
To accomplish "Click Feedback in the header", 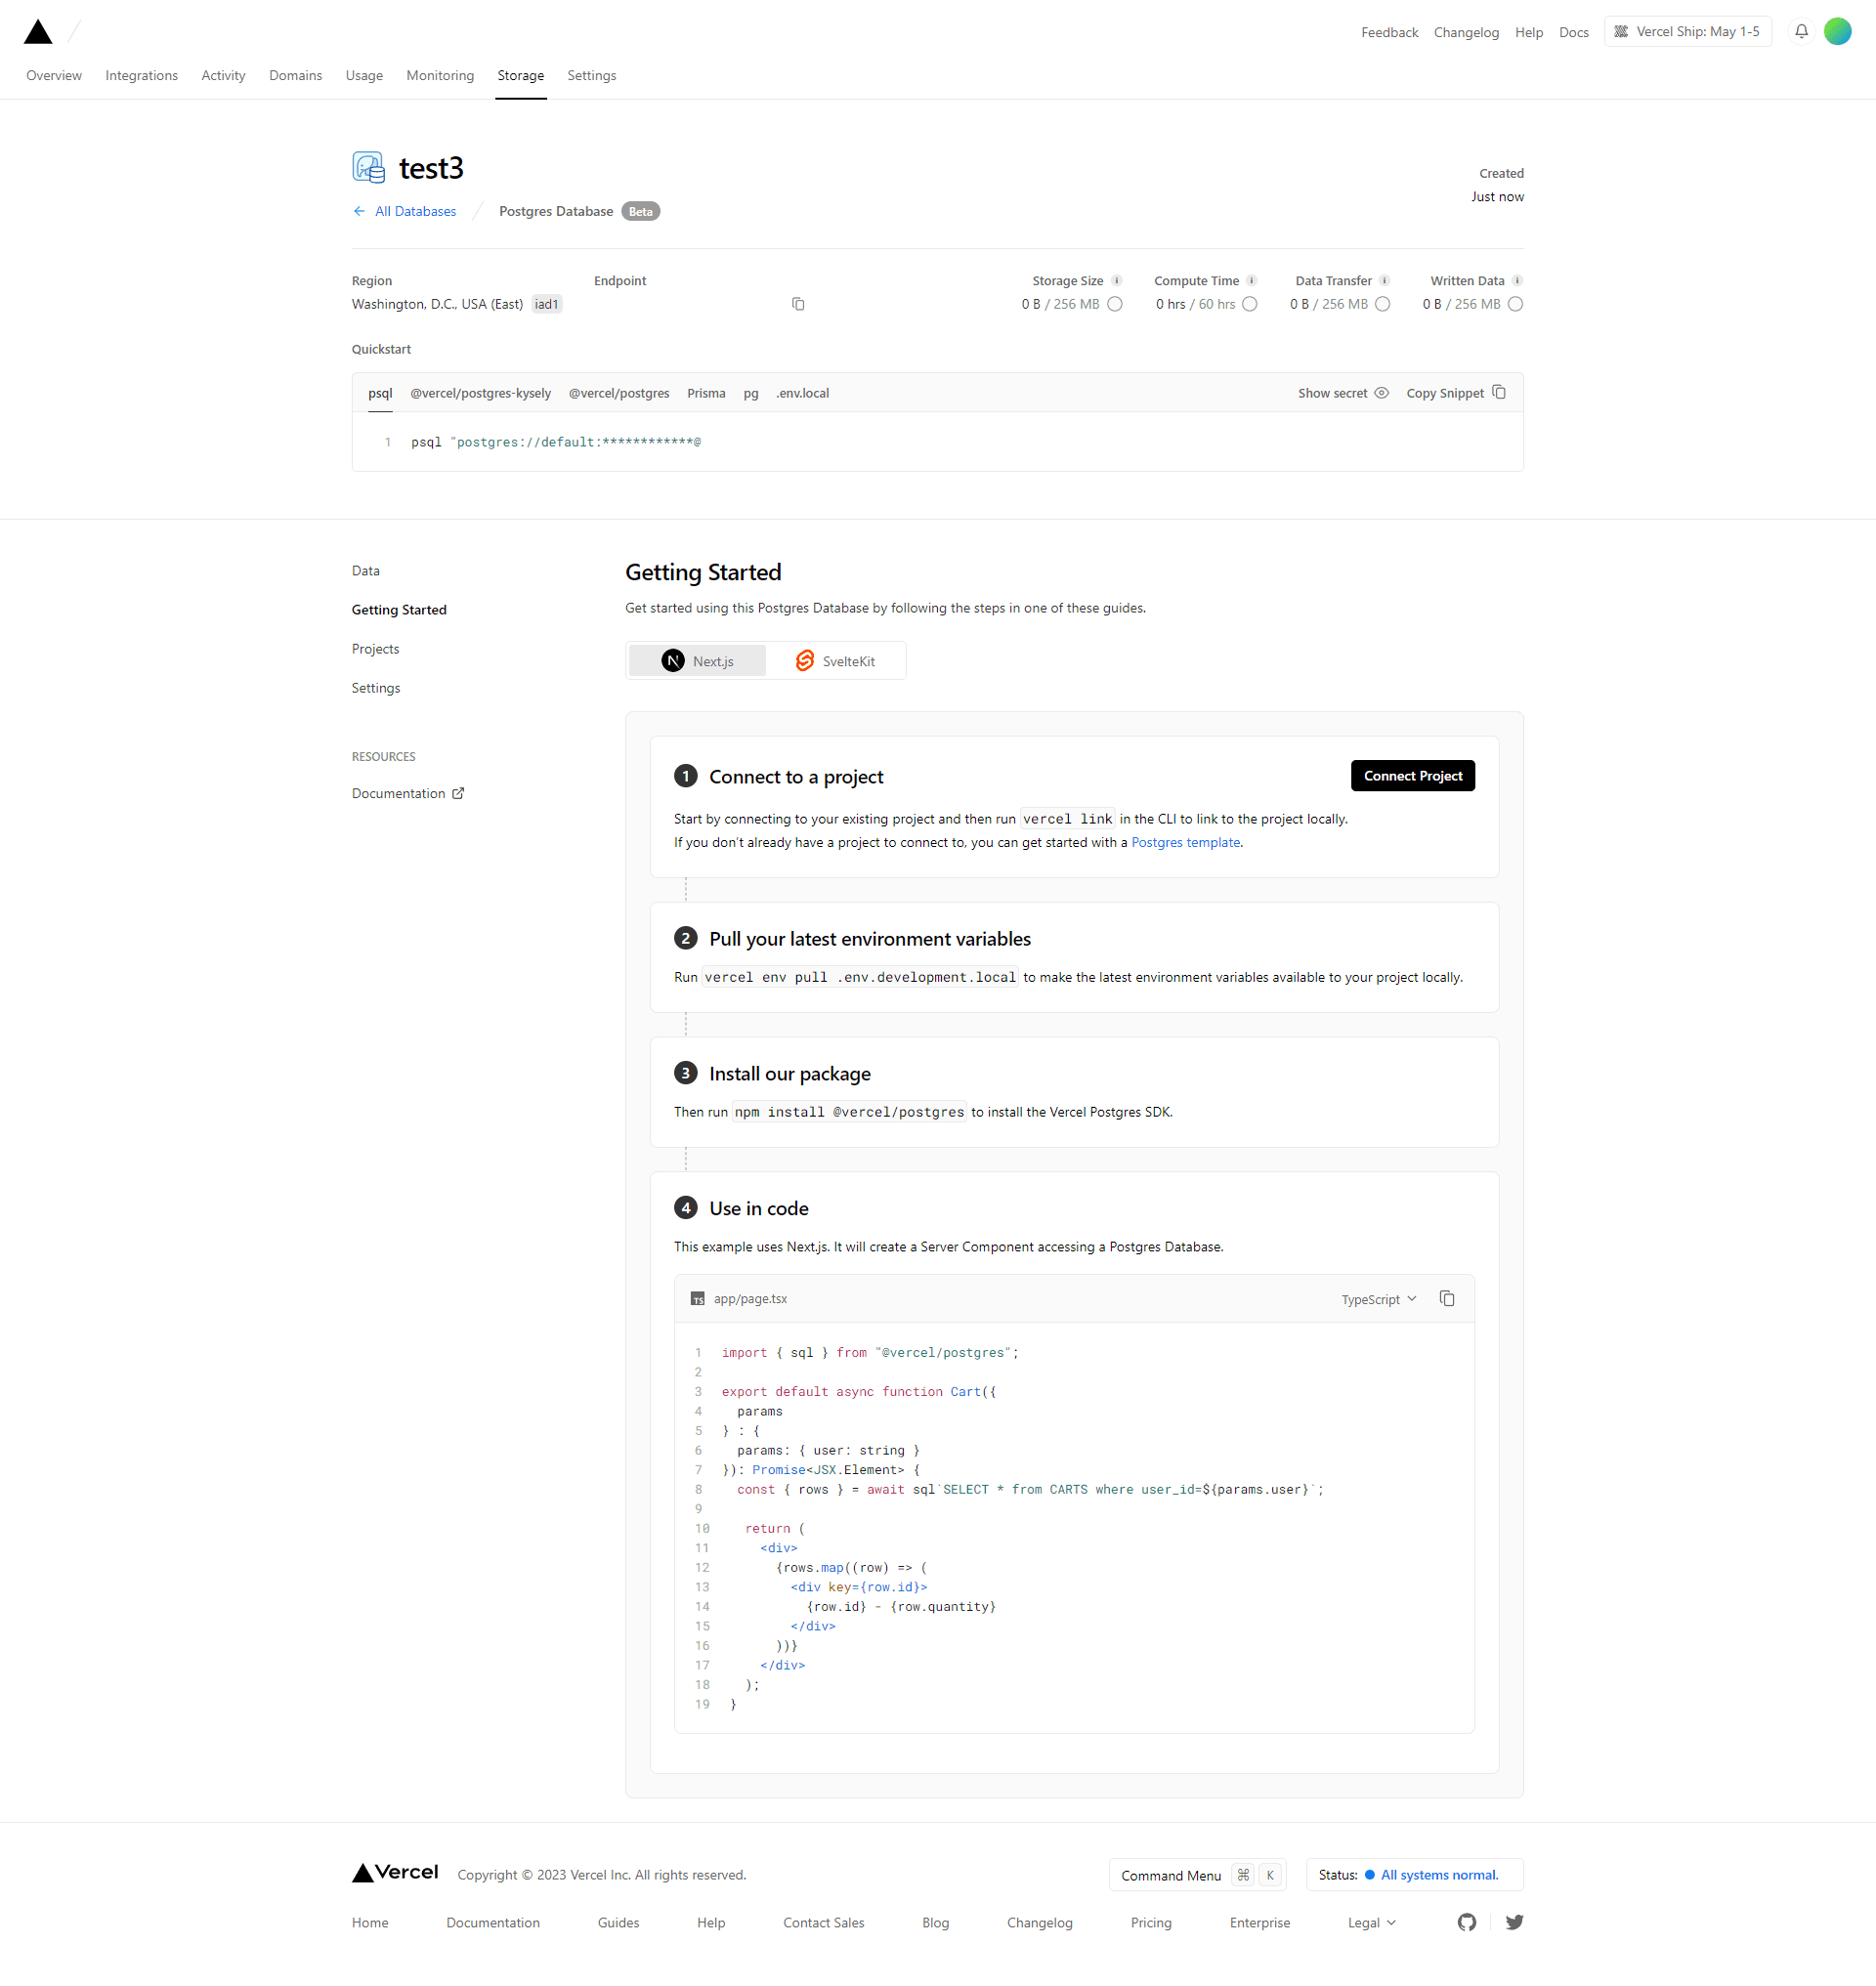I will 1390,33.
